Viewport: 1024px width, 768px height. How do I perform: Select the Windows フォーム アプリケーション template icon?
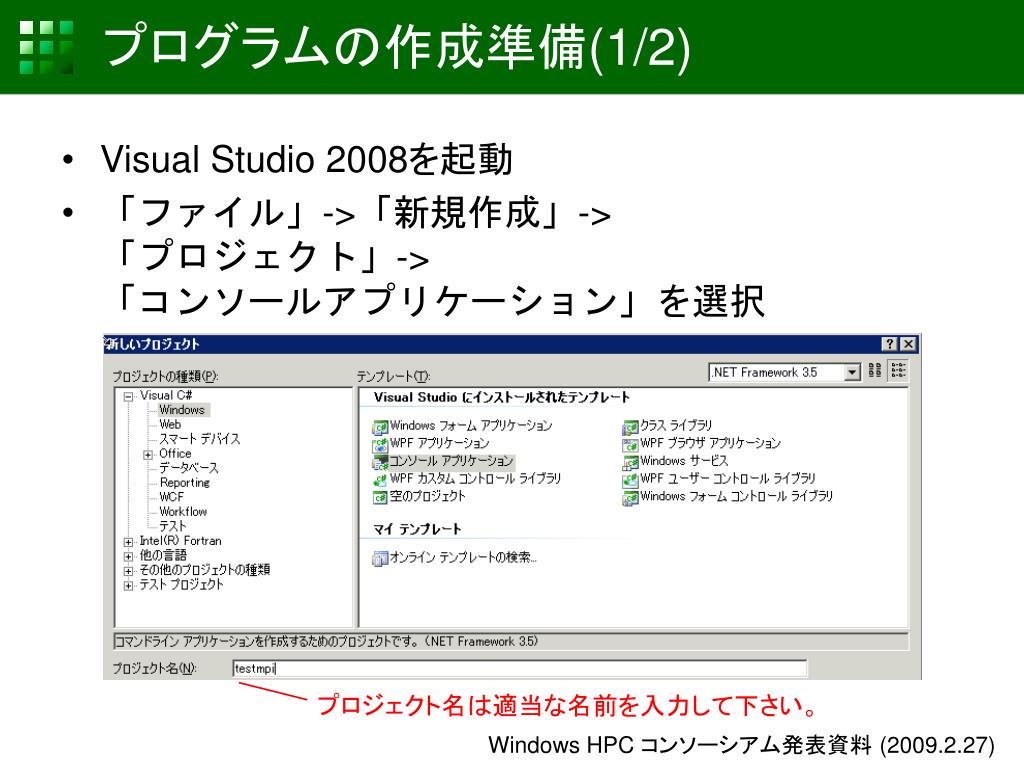pos(380,428)
